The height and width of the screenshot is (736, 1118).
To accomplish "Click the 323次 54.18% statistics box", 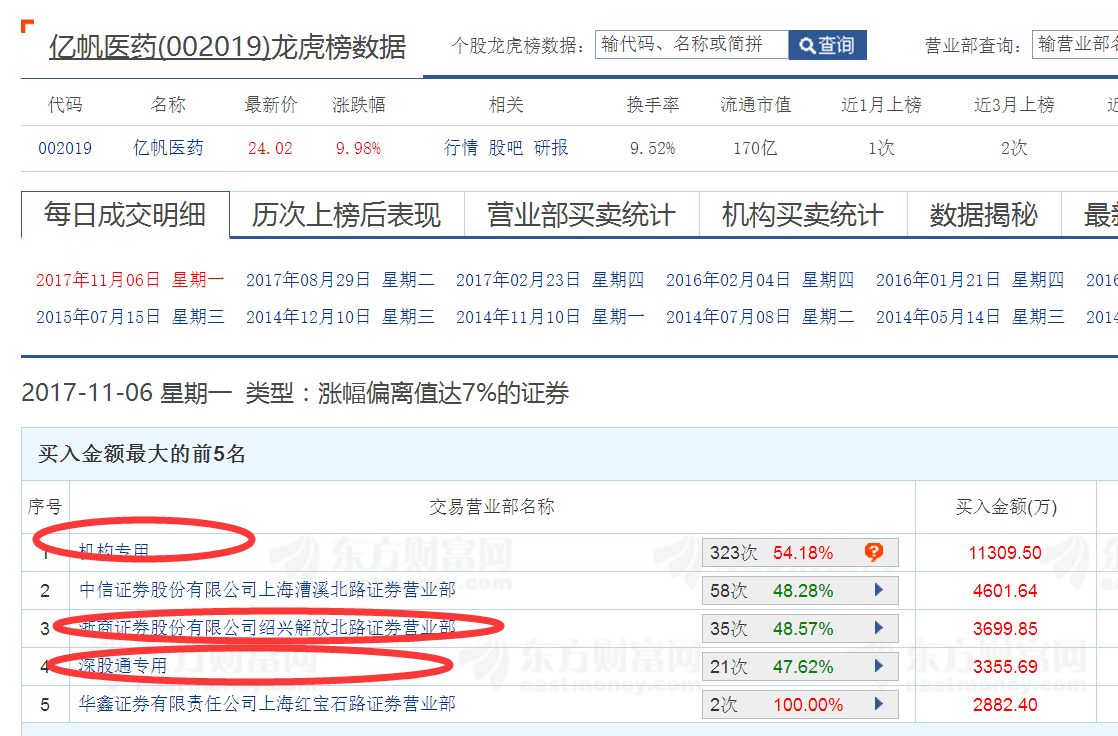I will (x=800, y=552).
